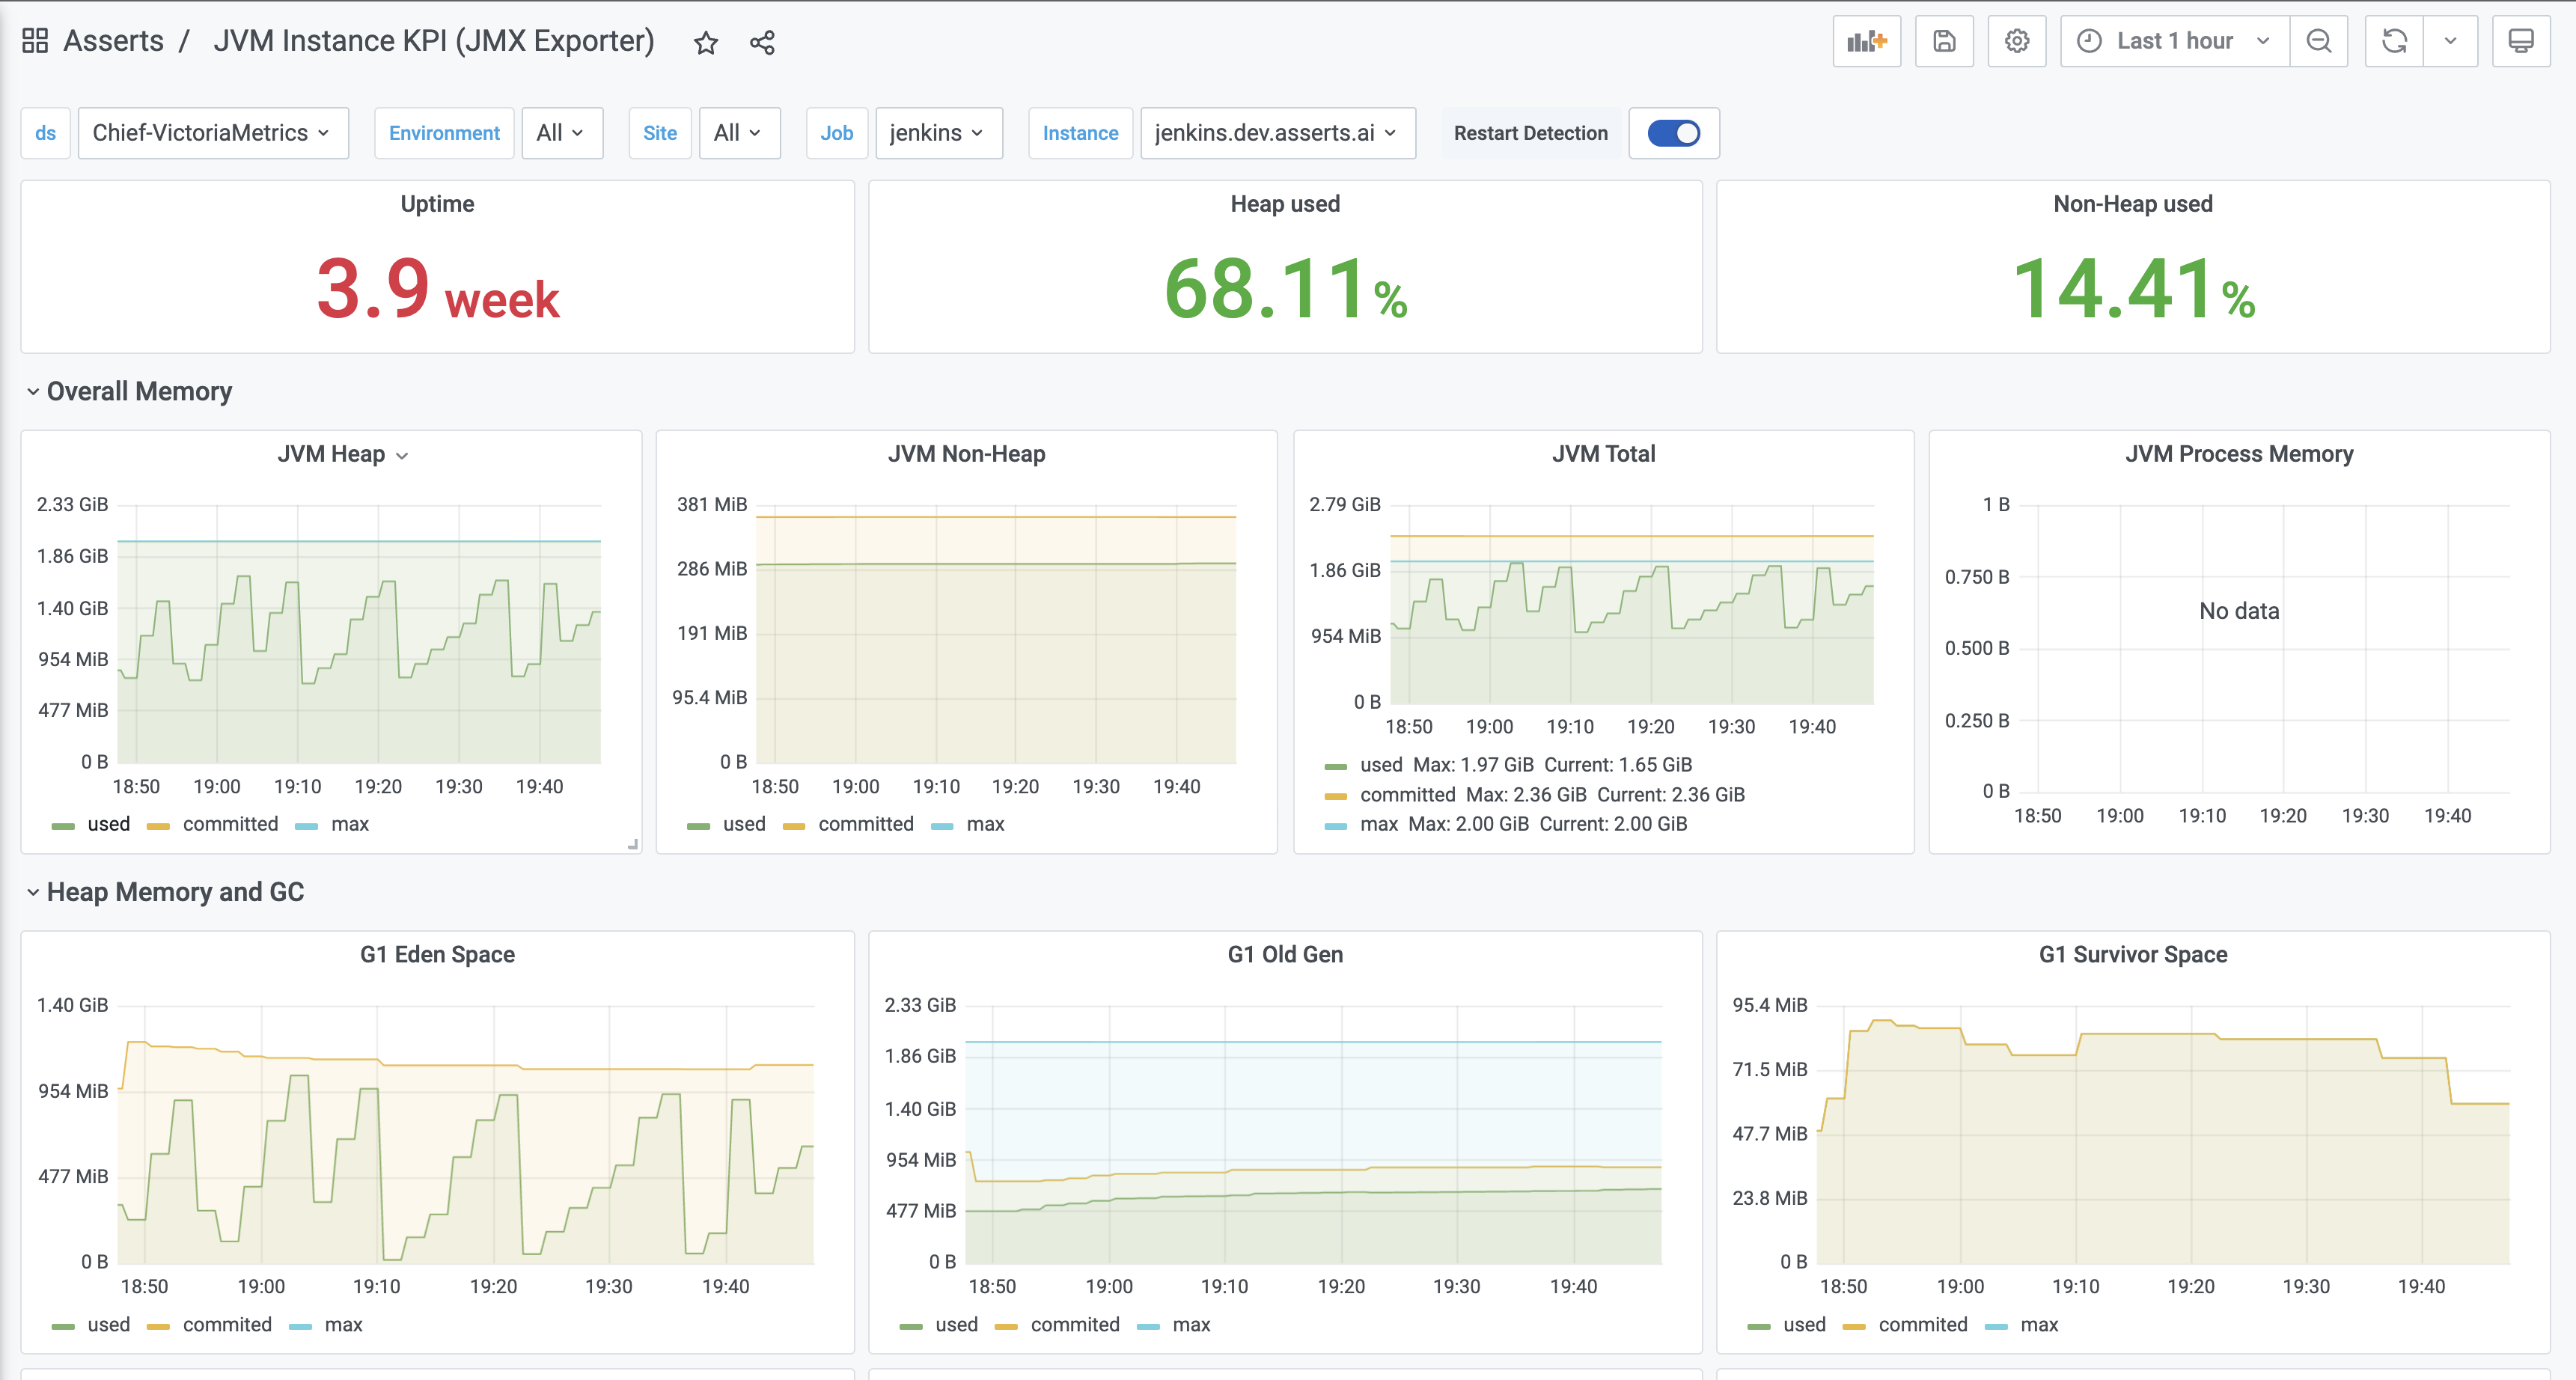Screen dimensions: 2576x1380
Task: Open dashboard settings via gear icon
Action: pos(2016,41)
